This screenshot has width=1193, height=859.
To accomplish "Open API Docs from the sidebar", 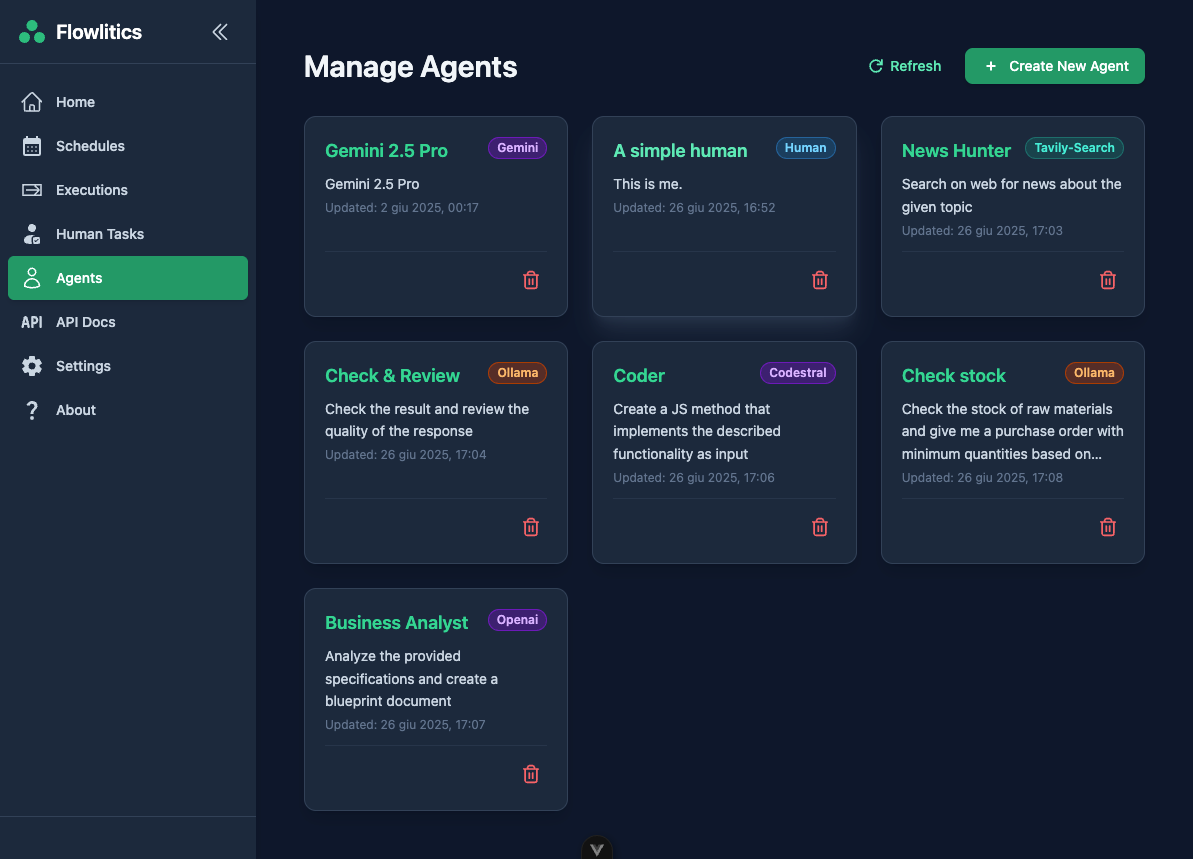I will pos(128,323).
